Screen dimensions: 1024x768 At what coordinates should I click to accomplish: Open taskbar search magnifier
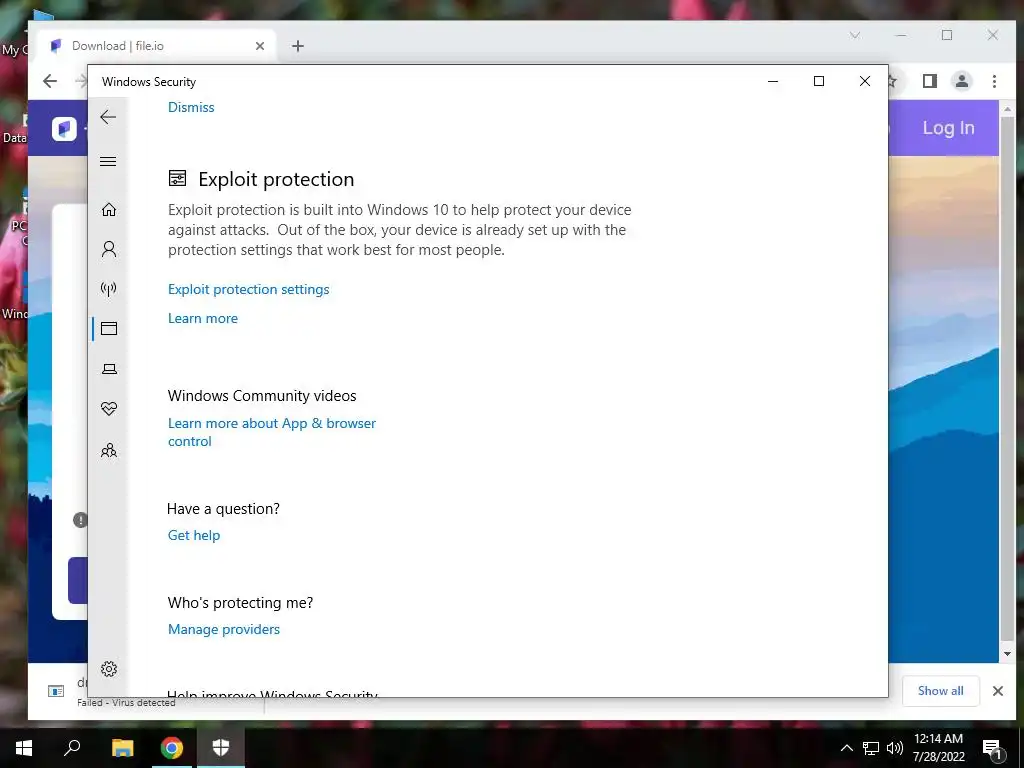pos(72,748)
